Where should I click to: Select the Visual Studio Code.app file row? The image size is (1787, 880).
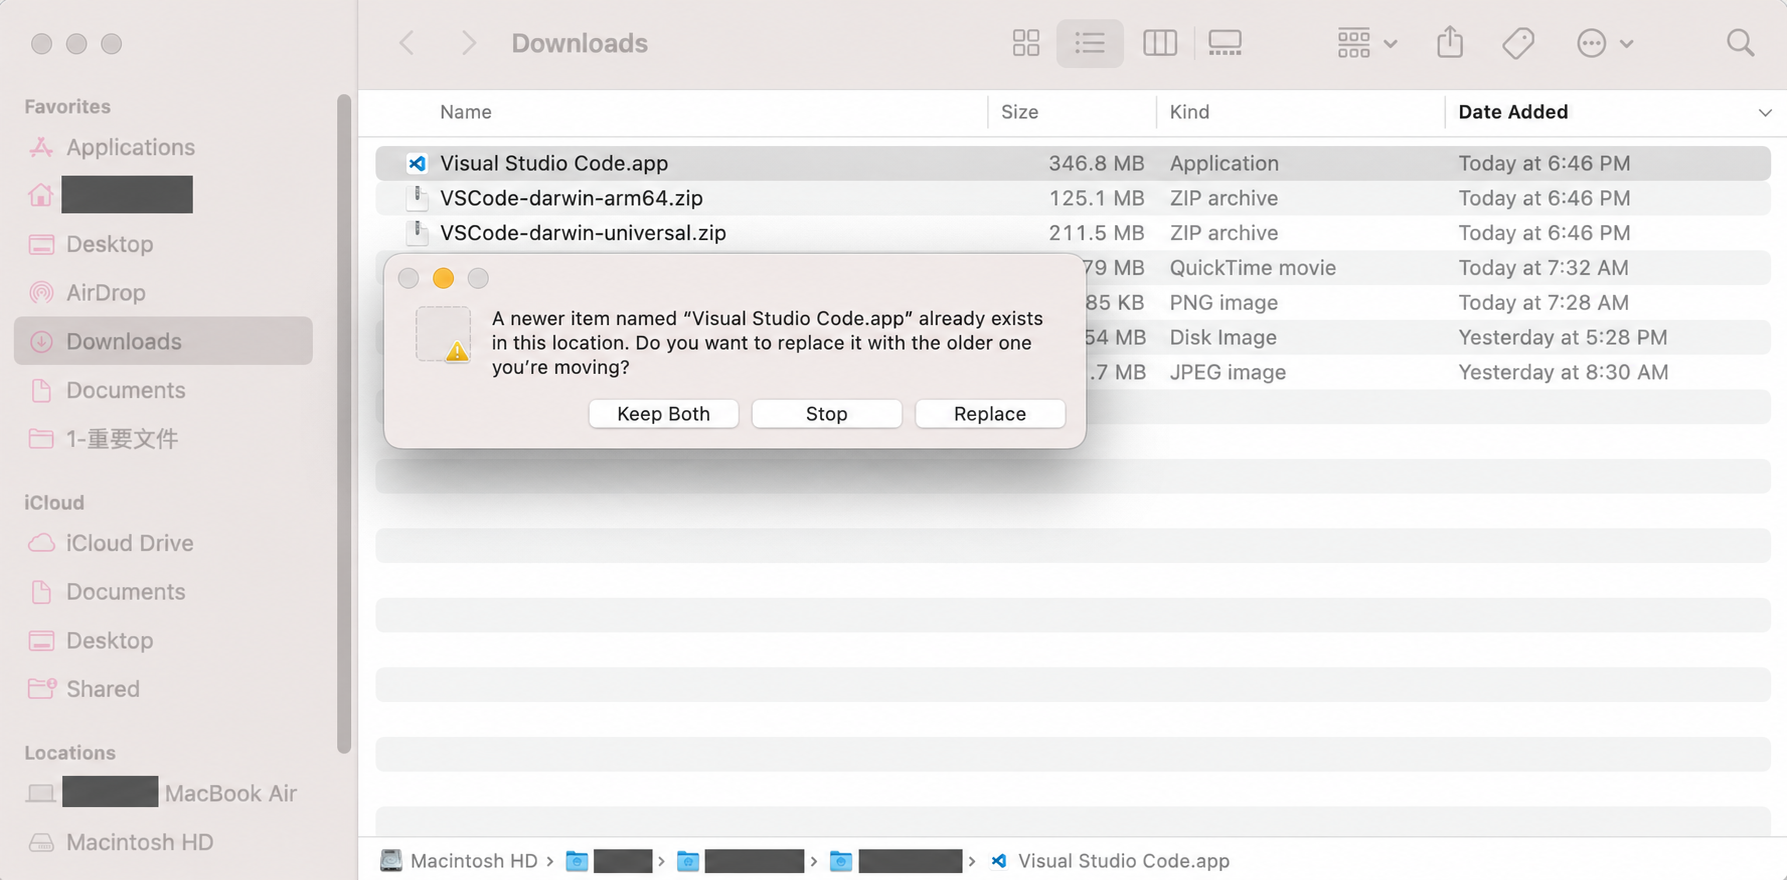pos(1073,163)
